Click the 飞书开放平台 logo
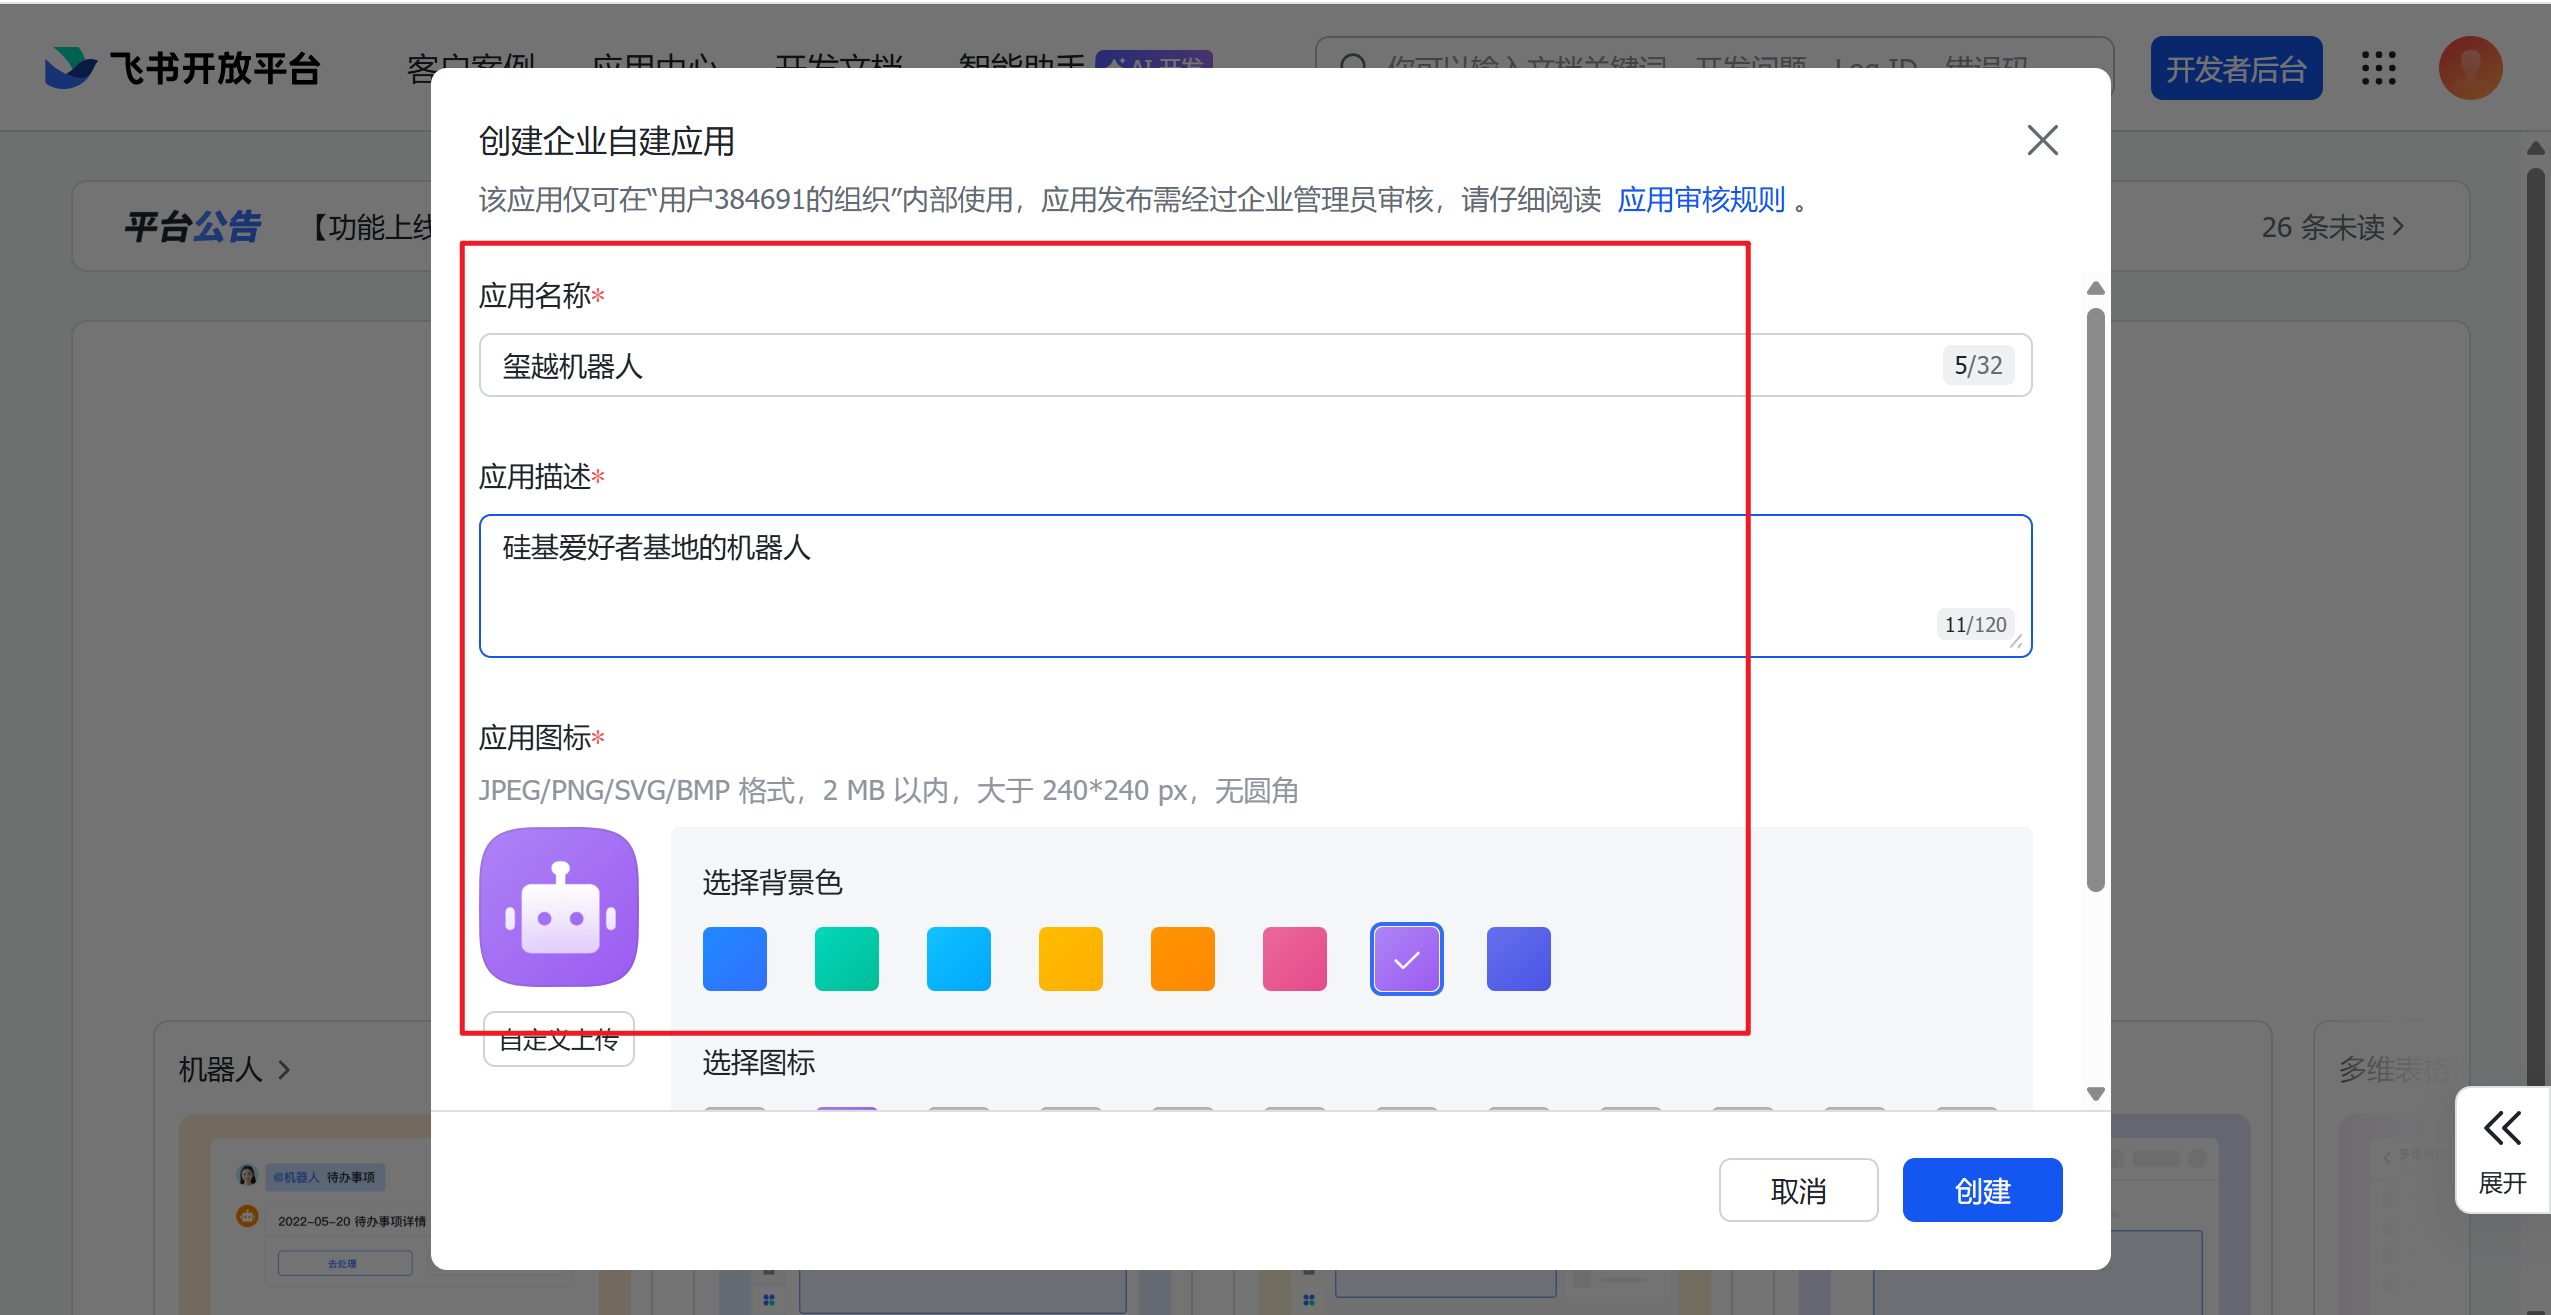 tap(183, 68)
